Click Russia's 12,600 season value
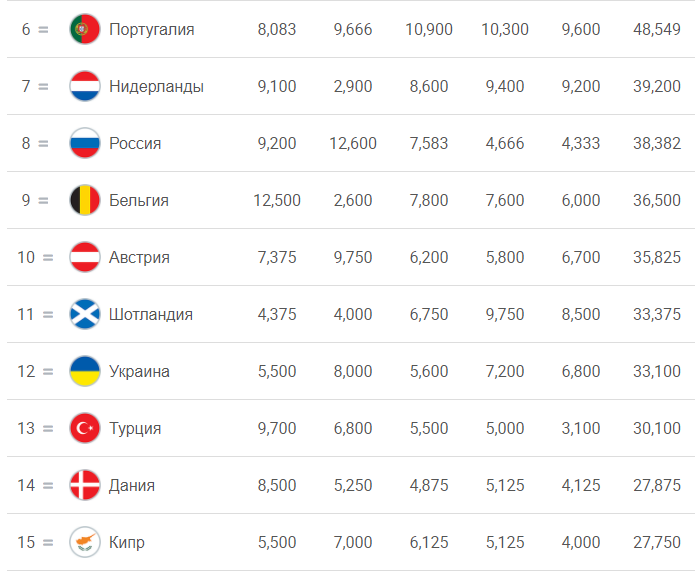 [353, 144]
